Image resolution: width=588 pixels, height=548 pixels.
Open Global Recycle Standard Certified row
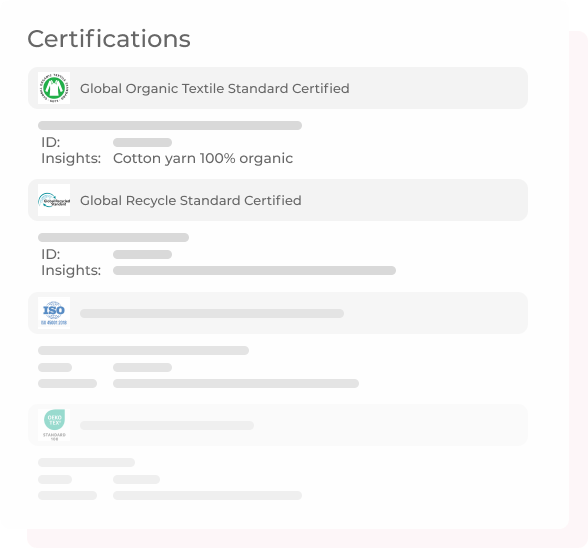point(278,200)
